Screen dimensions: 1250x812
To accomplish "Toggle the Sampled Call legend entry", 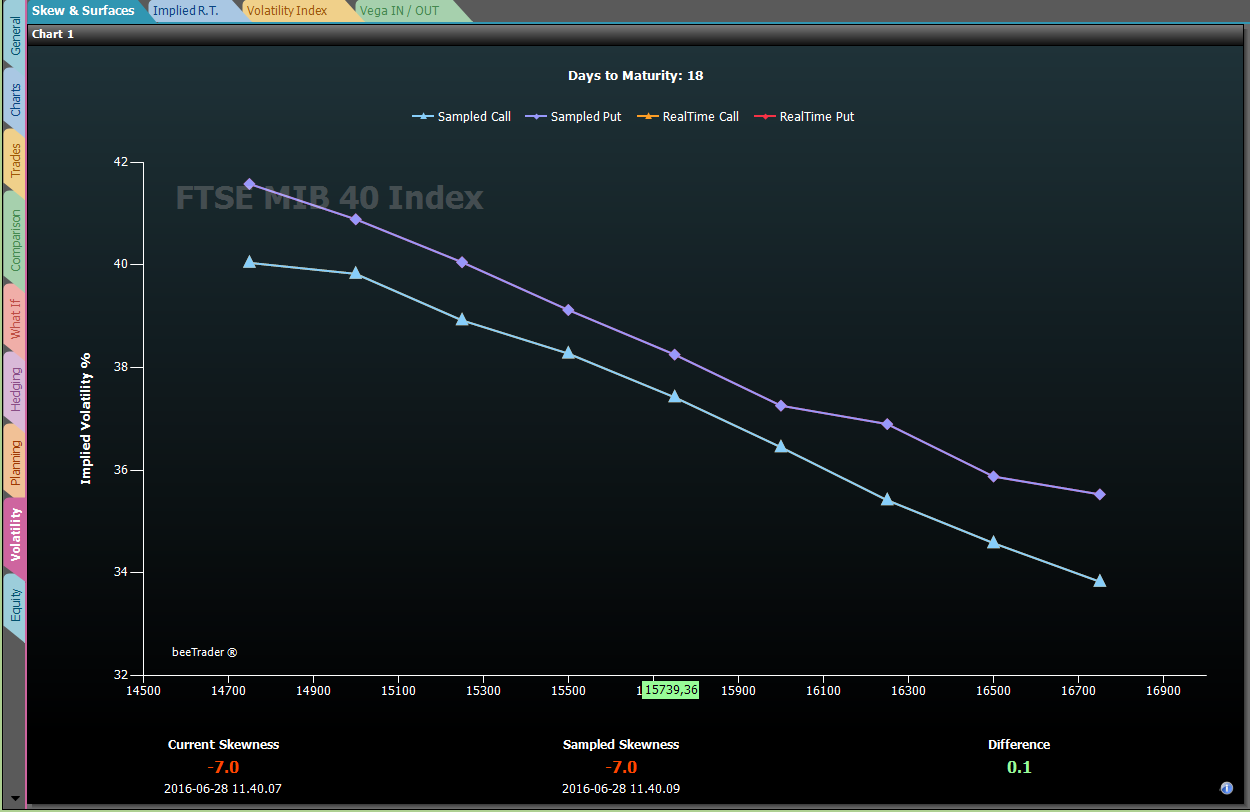I will [462, 117].
